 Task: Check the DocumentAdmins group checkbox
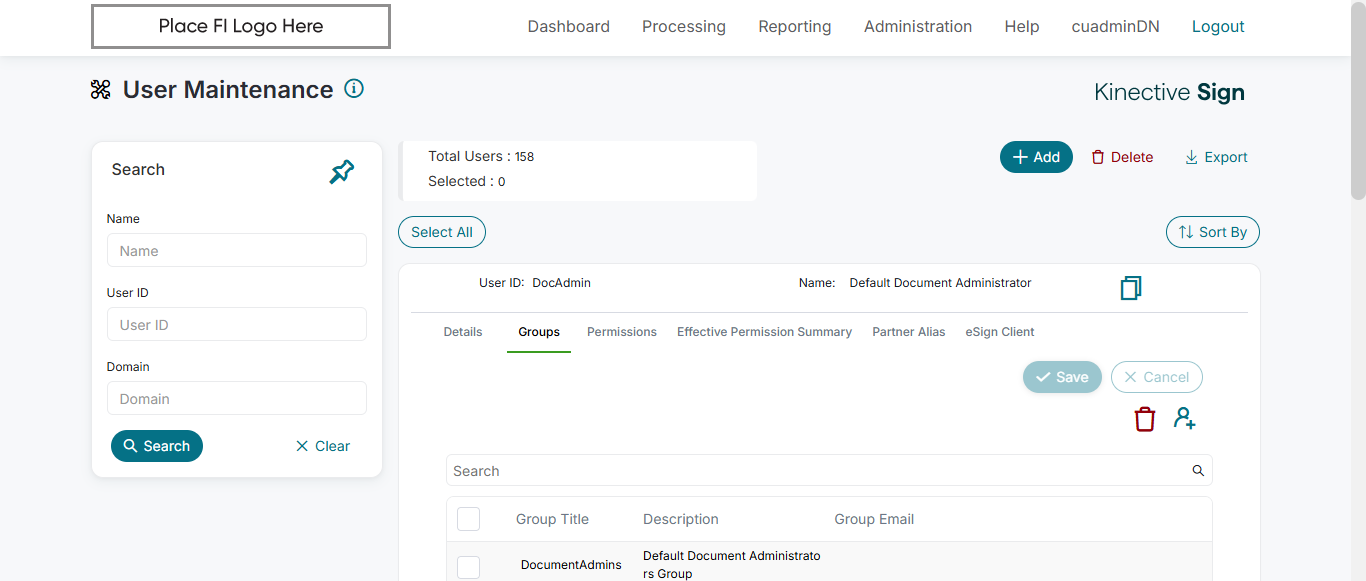(x=468, y=567)
